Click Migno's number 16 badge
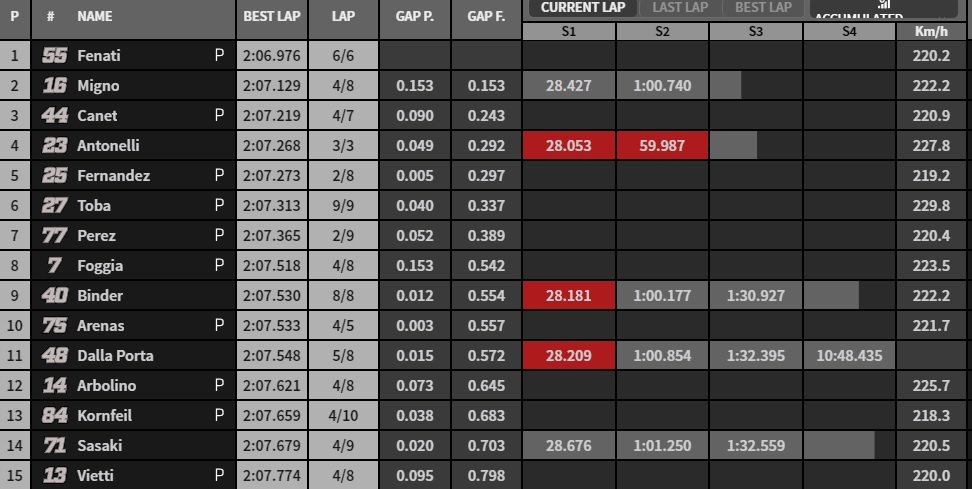Screen dimensions: 972x489 (x=54, y=86)
